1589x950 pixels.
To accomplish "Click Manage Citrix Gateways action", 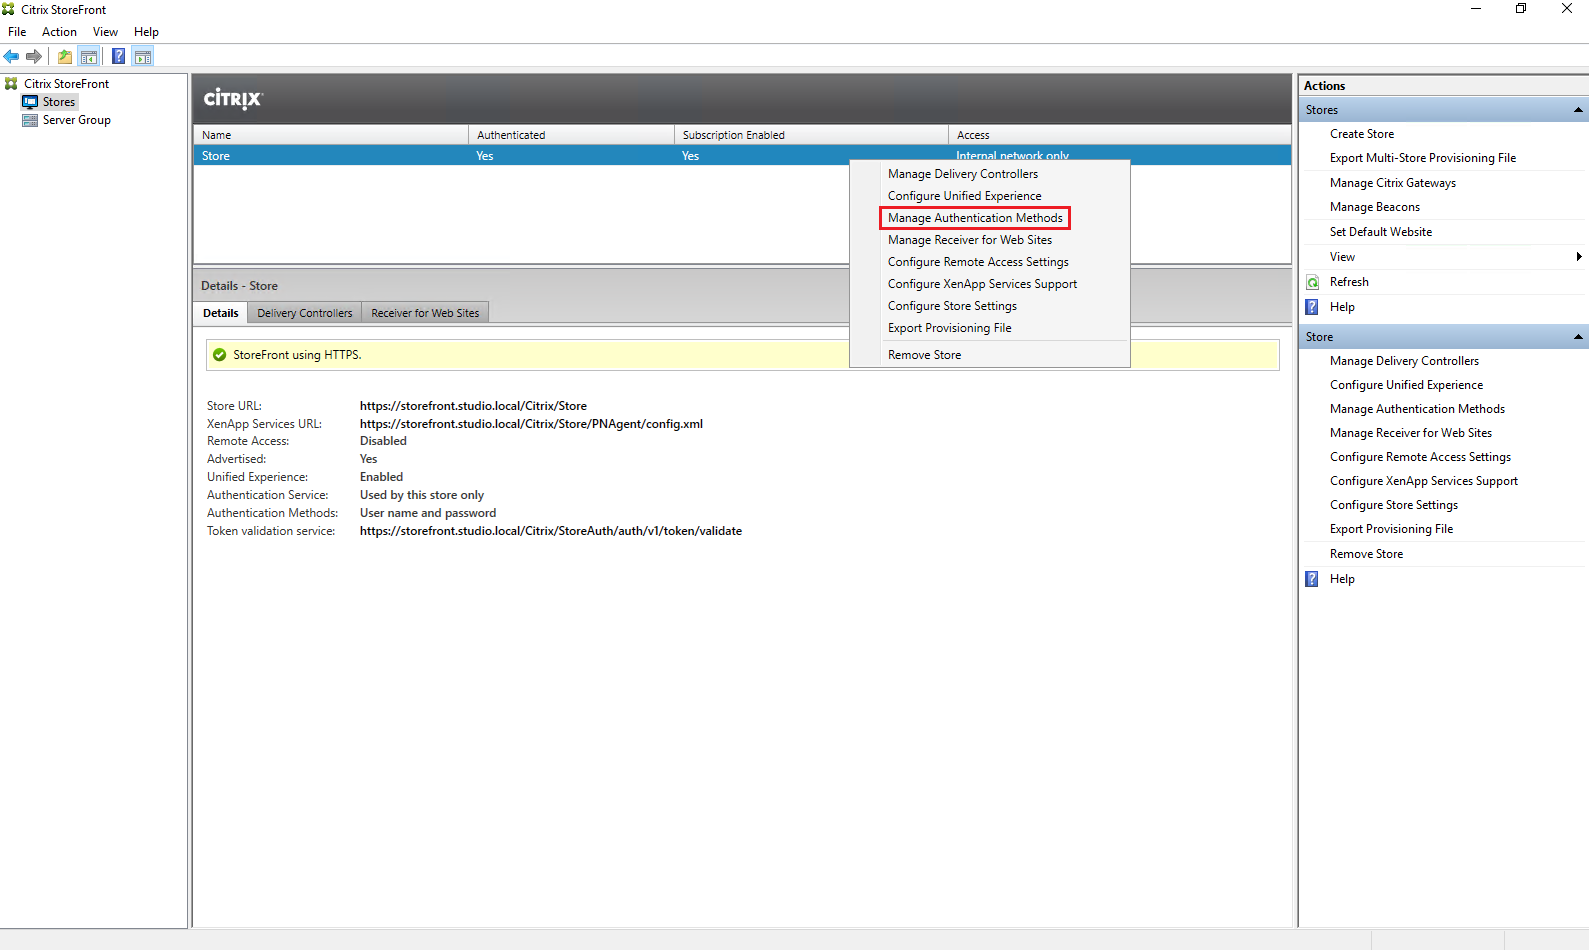I will (x=1392, y=183).
